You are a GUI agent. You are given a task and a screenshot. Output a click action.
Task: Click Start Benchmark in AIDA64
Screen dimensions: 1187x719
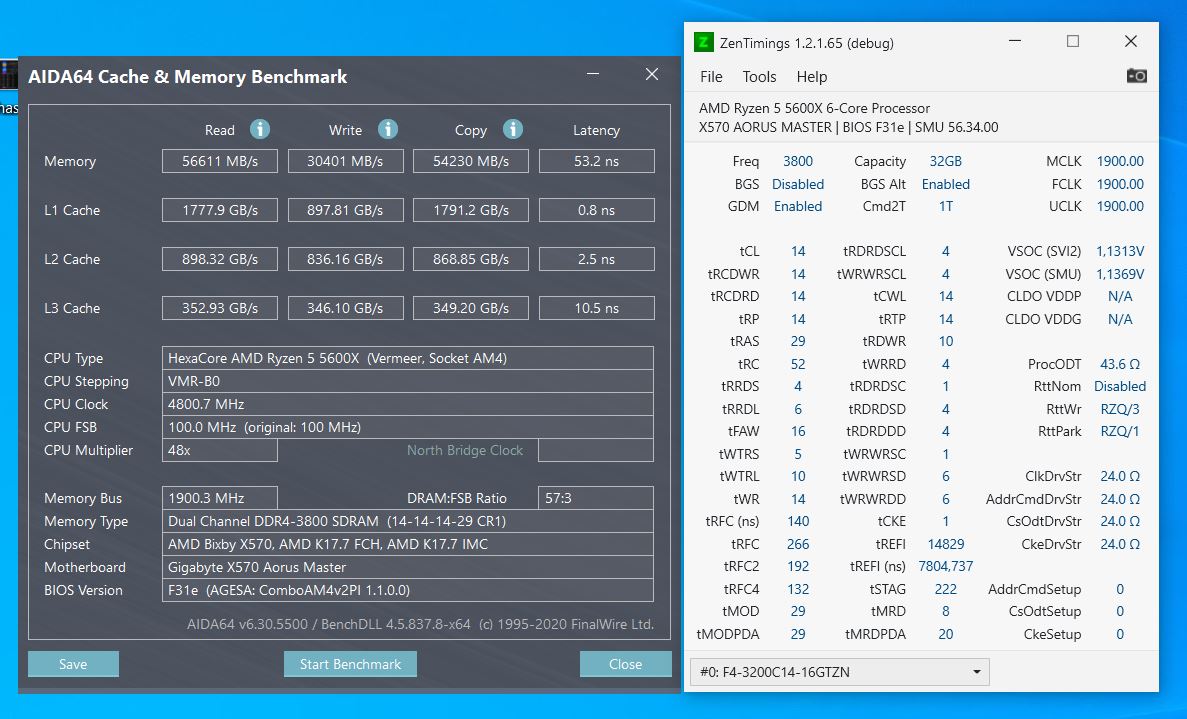coord(350,664)
